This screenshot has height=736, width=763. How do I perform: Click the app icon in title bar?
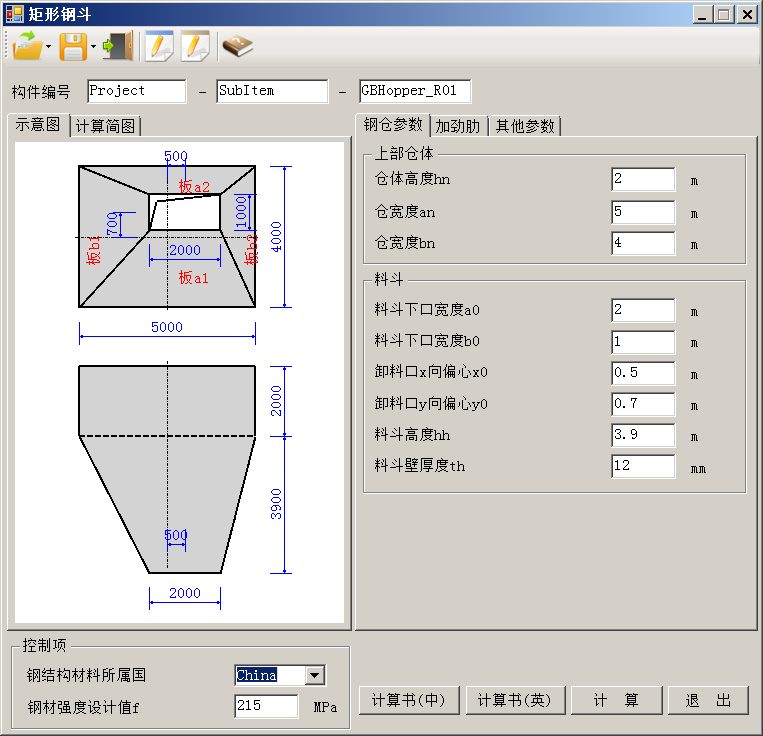(15, 14)
